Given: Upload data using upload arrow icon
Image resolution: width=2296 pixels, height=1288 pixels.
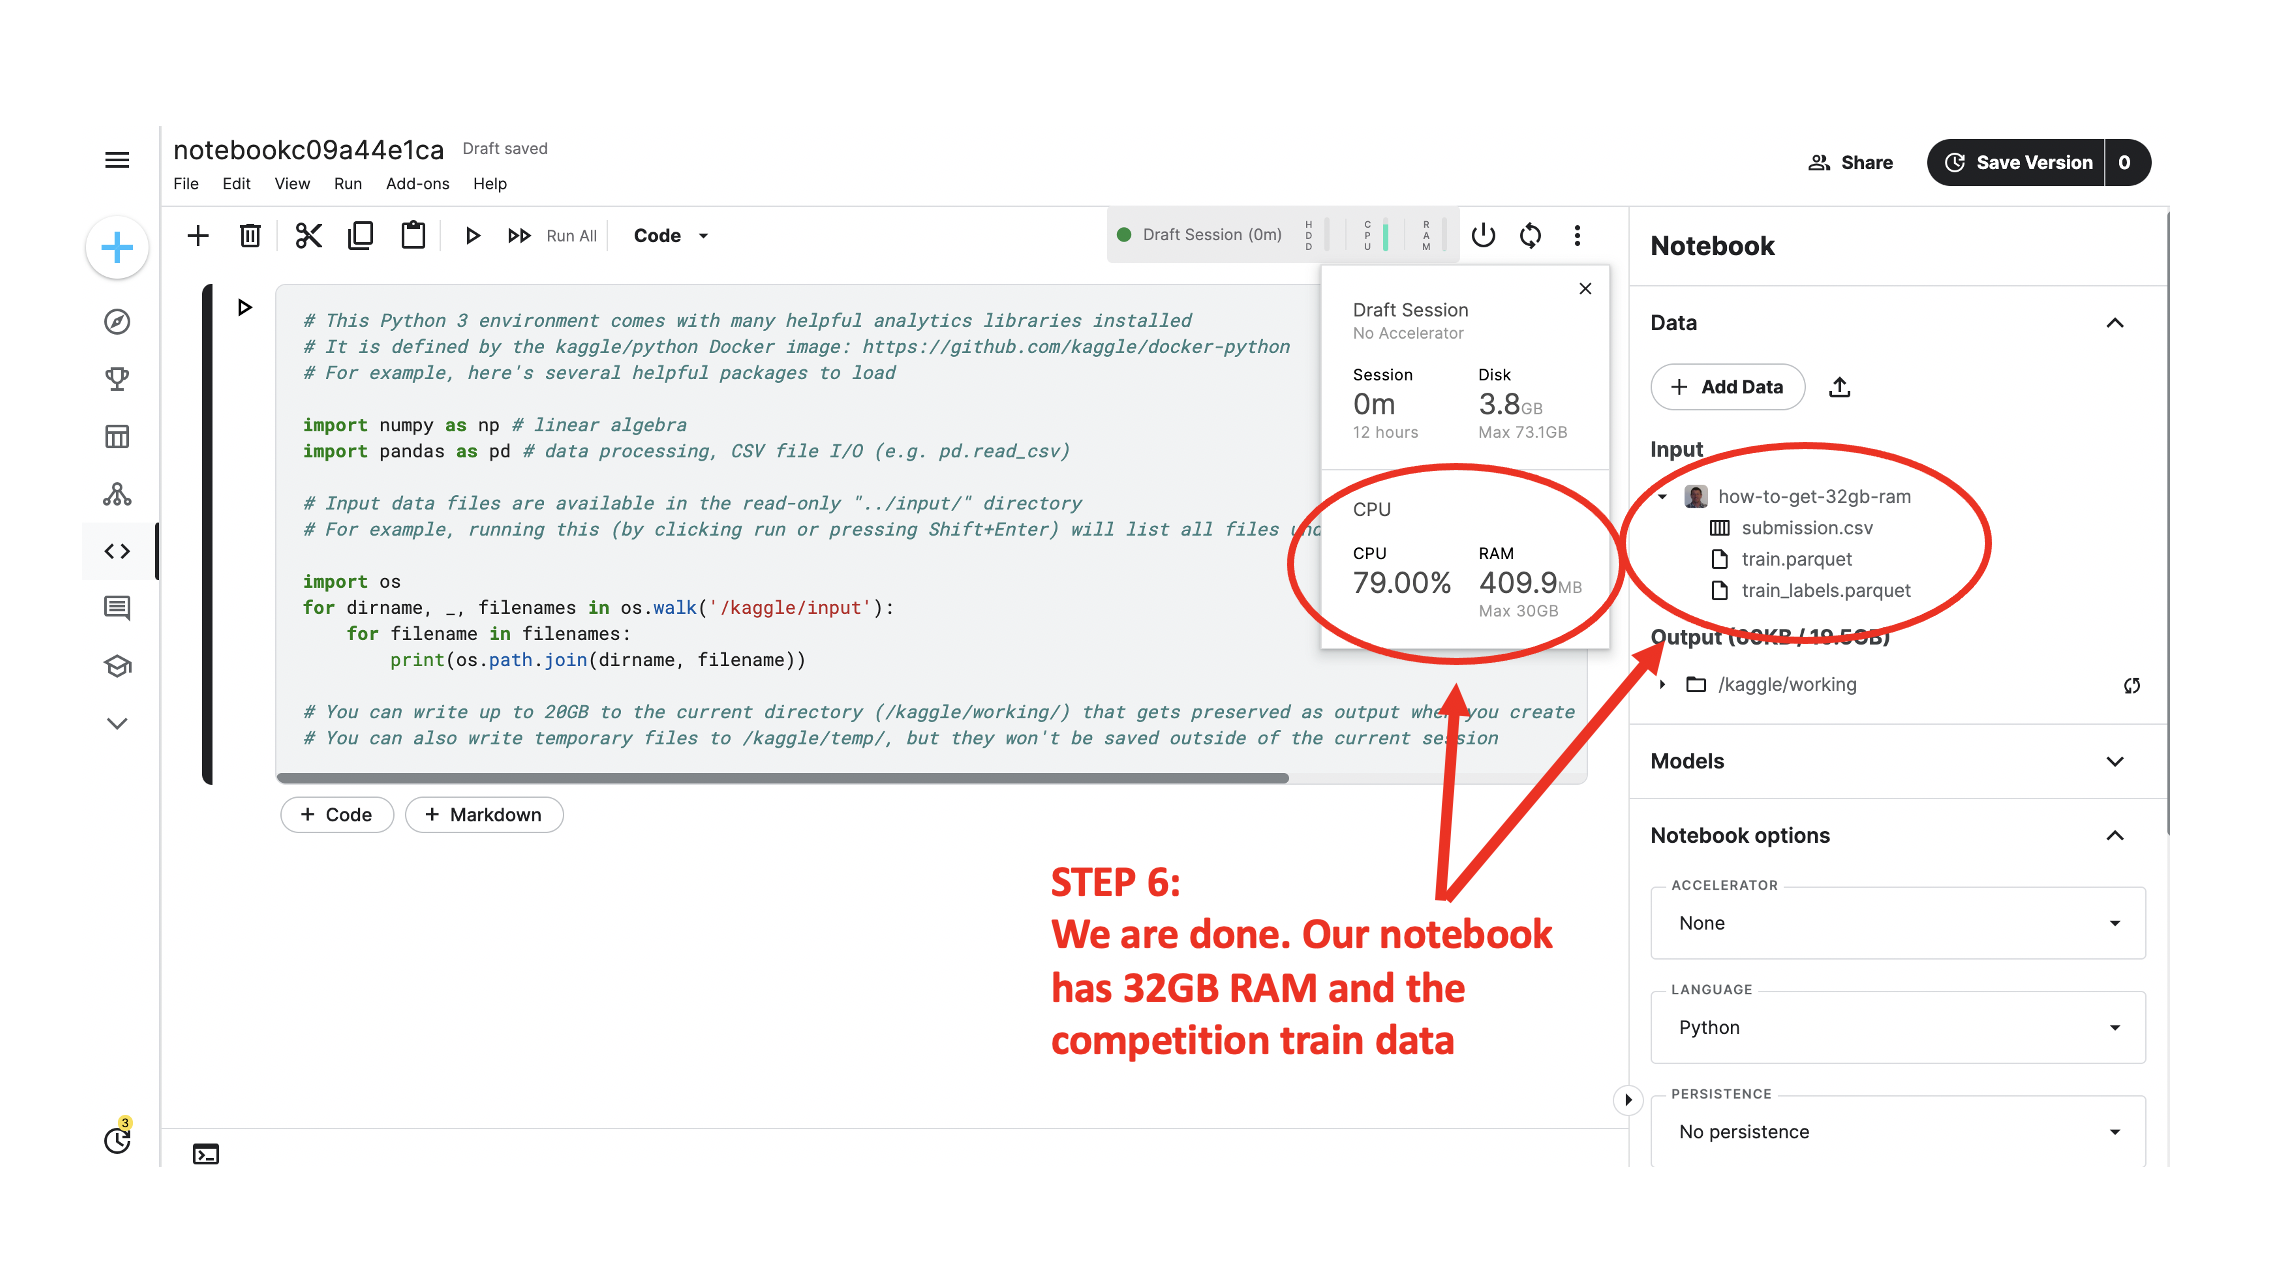Looking at the screenshot, I should click(x=1839, y=387).
